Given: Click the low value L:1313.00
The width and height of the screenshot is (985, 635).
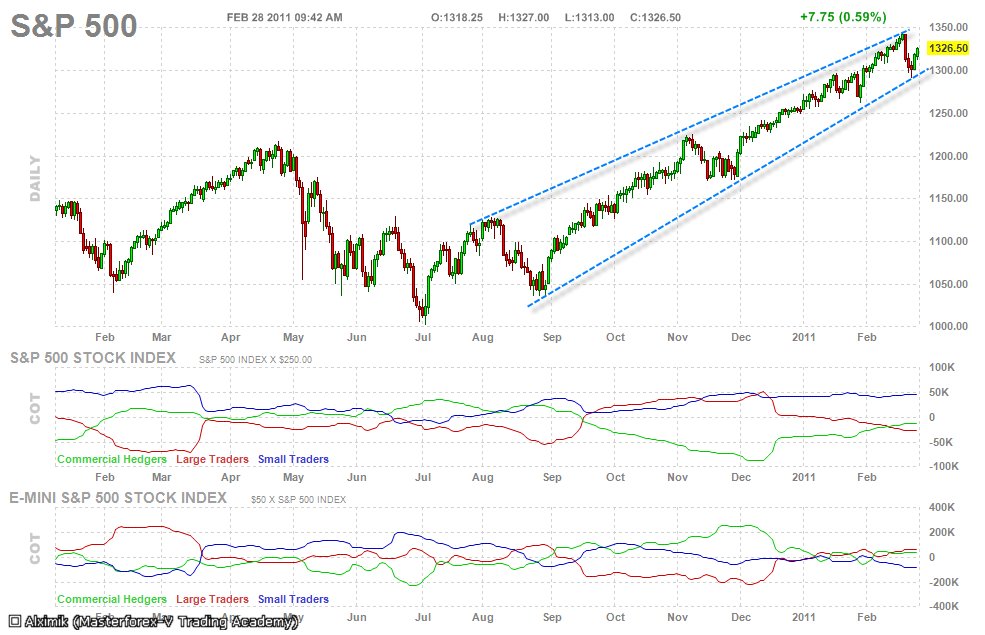Looking at the screenshot, I should [589, 18].
